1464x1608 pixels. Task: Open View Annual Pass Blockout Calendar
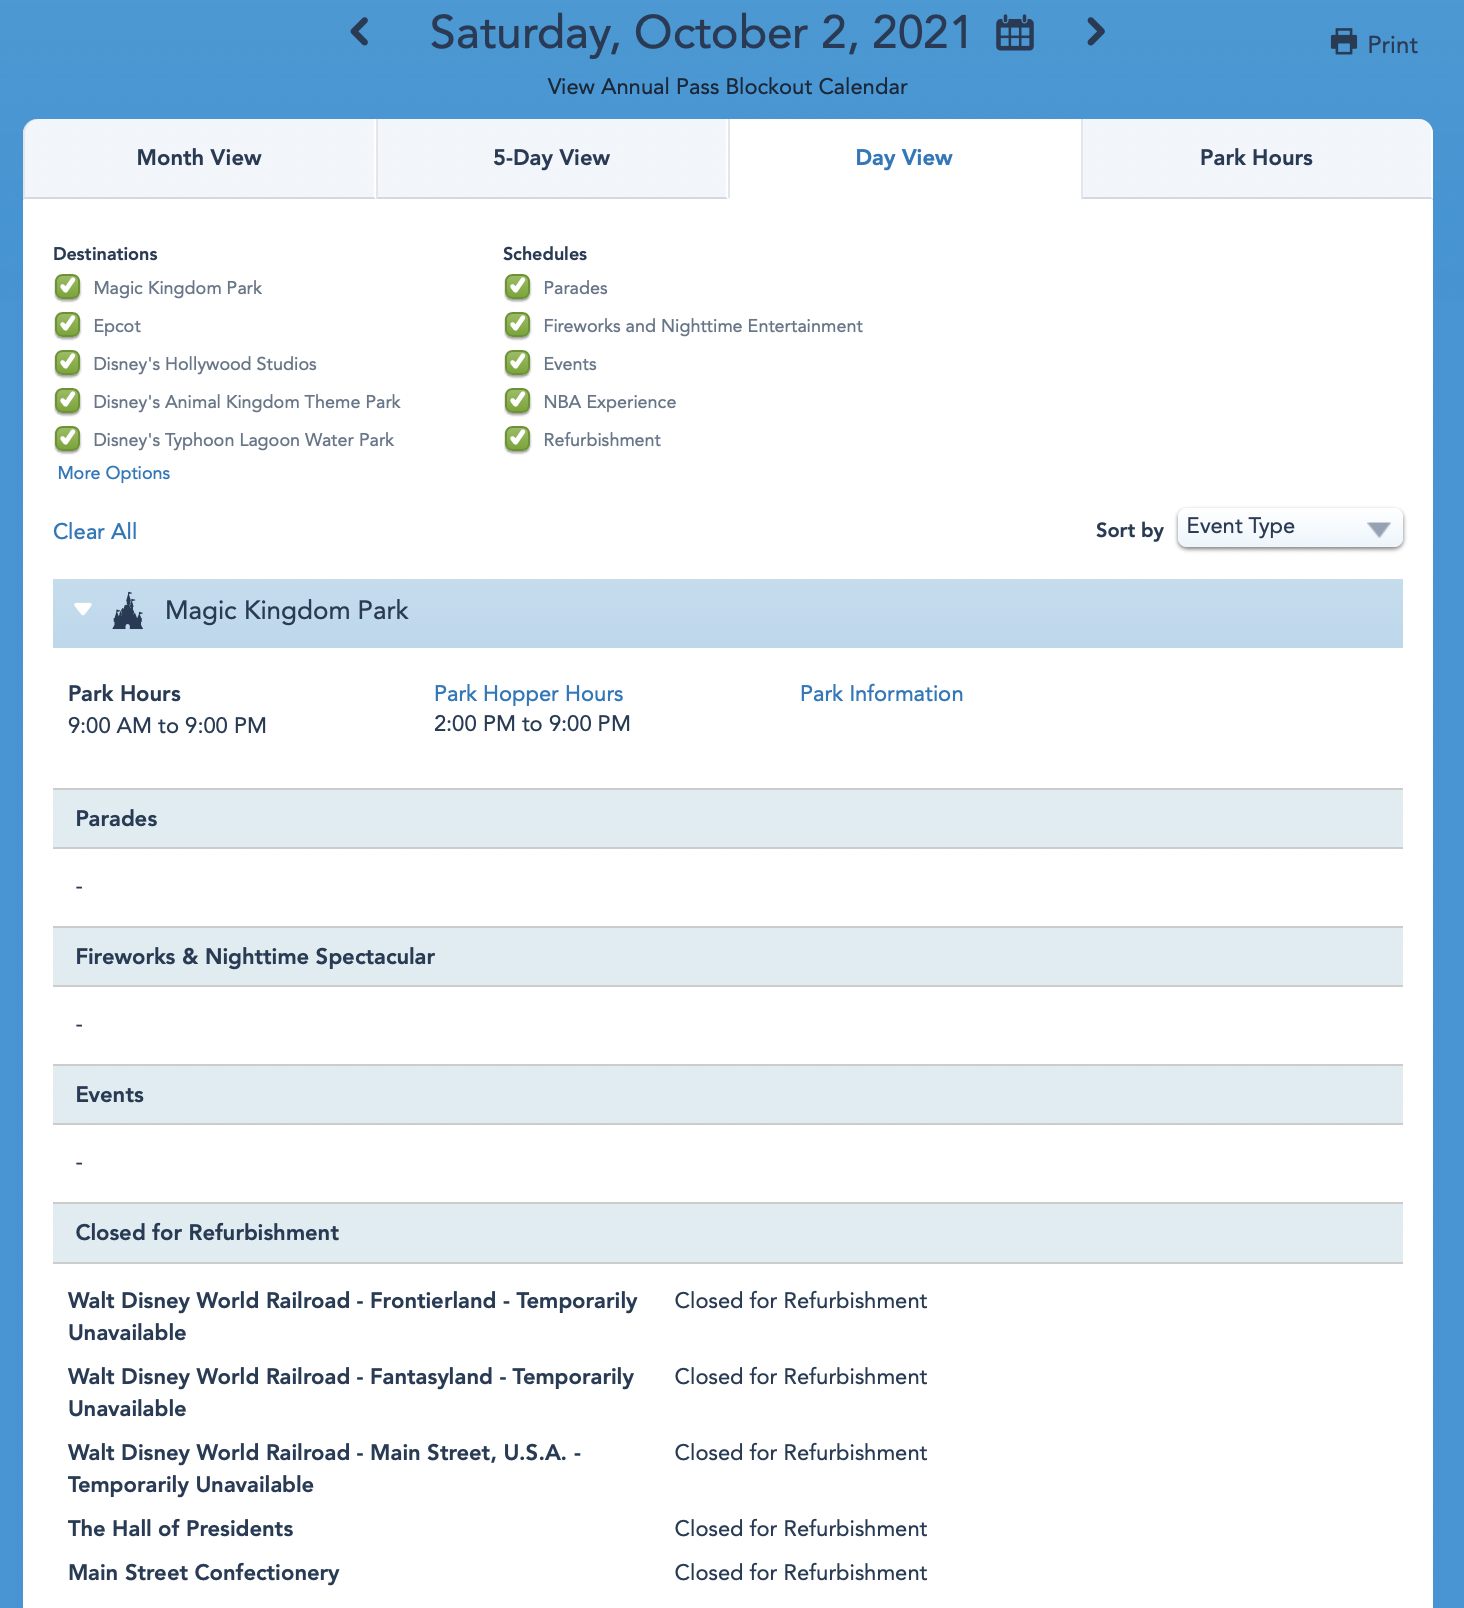727,87
